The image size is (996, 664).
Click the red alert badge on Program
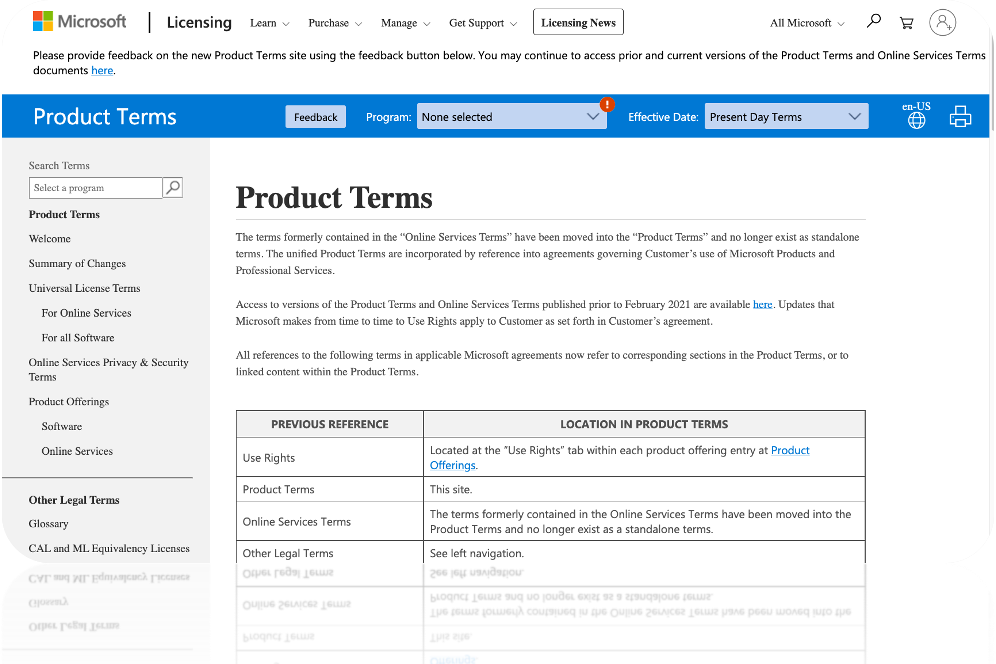(x=607, y=104)
